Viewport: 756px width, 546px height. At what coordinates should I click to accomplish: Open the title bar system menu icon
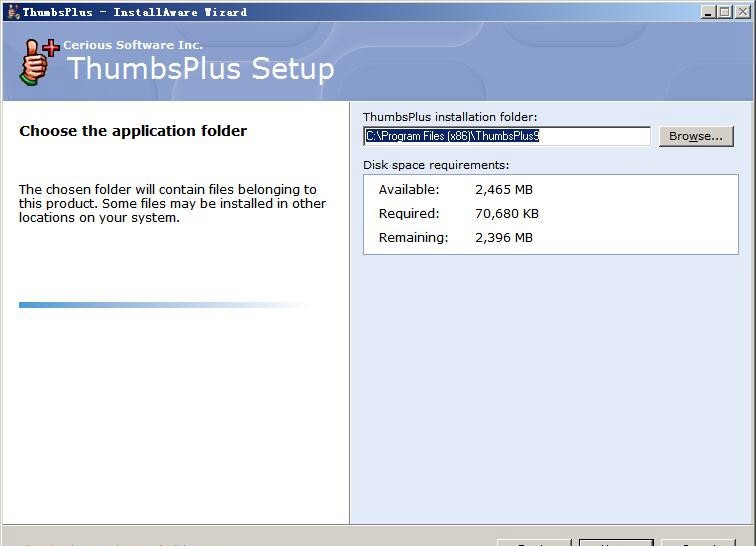pyautogui.click(x=14, y=12)
